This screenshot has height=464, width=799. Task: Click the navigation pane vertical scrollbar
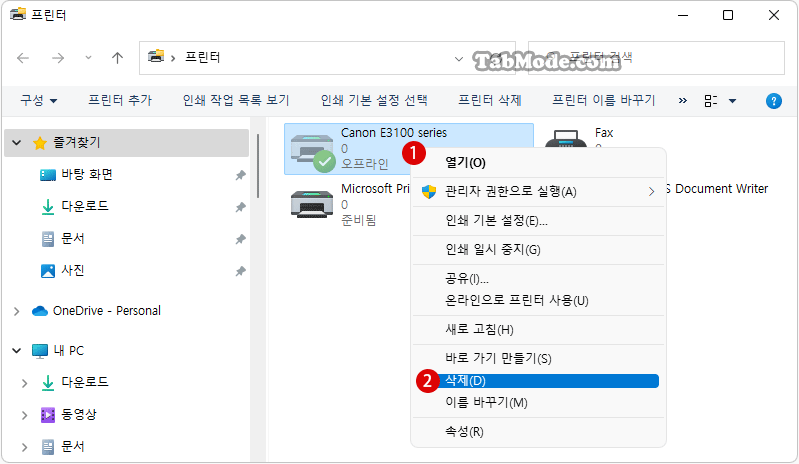pos(258,166)
